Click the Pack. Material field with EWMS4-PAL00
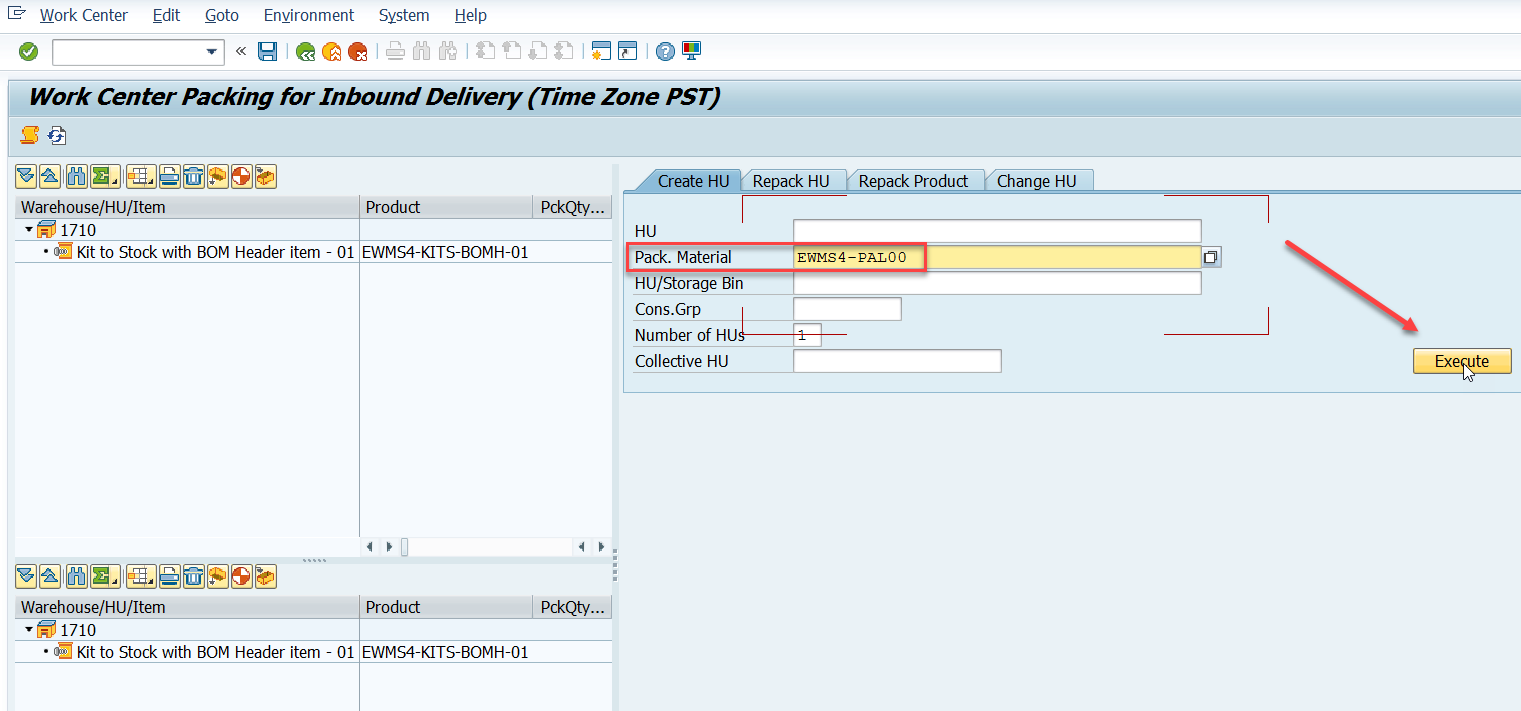 tap(997, 257)
